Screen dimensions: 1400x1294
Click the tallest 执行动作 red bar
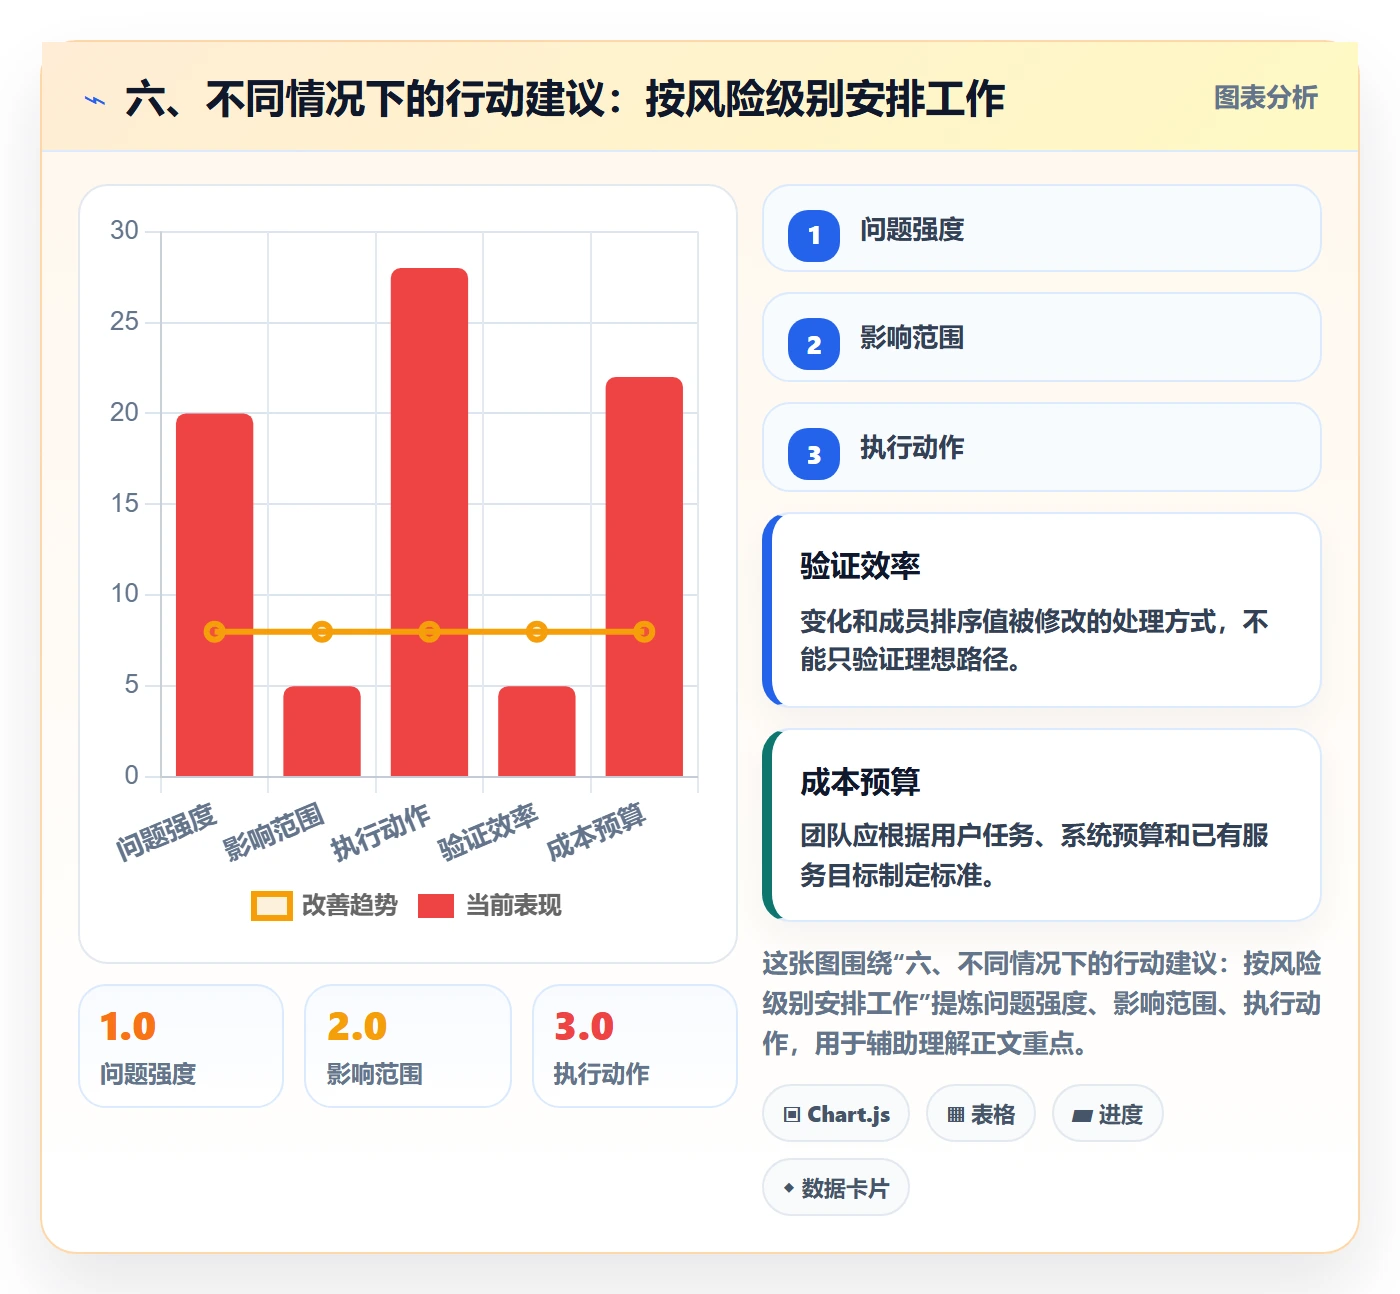pos(429,522)
